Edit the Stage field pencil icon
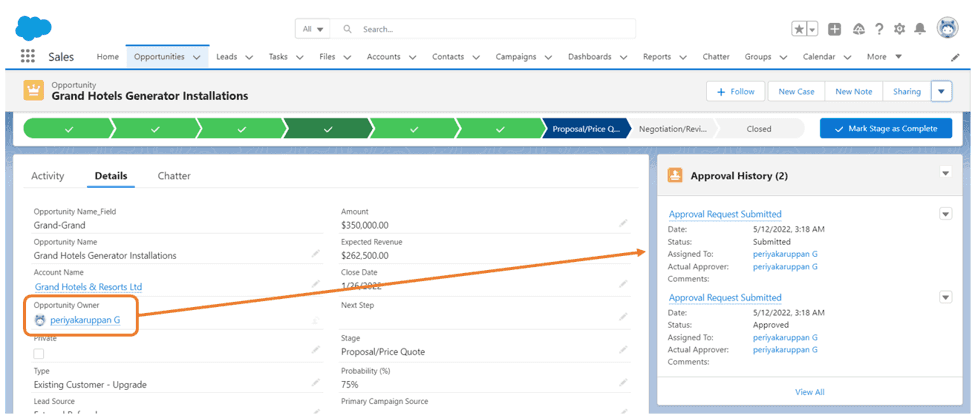Screen dimensions: 975x418 tap(623, 350)
